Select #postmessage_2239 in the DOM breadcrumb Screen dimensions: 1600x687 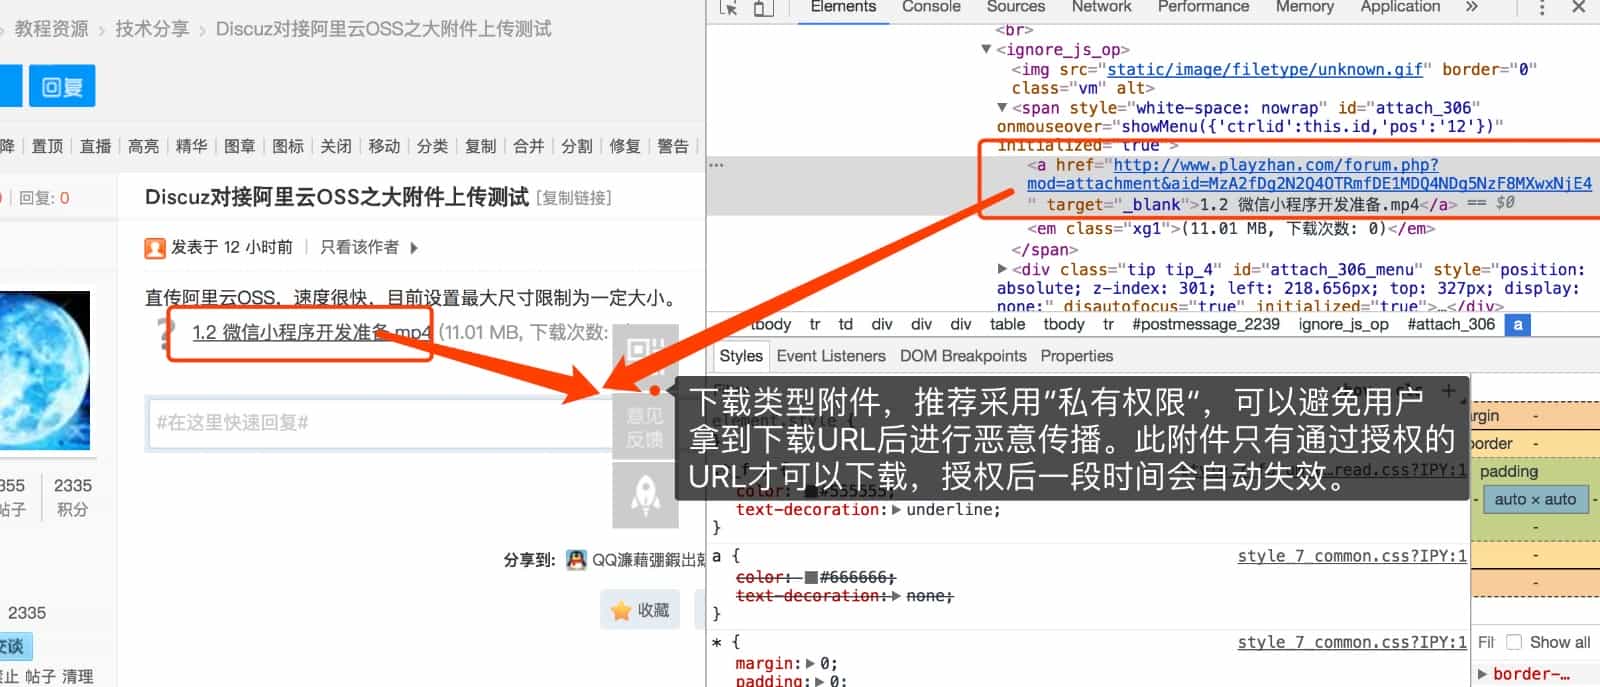click(1206, 324)
